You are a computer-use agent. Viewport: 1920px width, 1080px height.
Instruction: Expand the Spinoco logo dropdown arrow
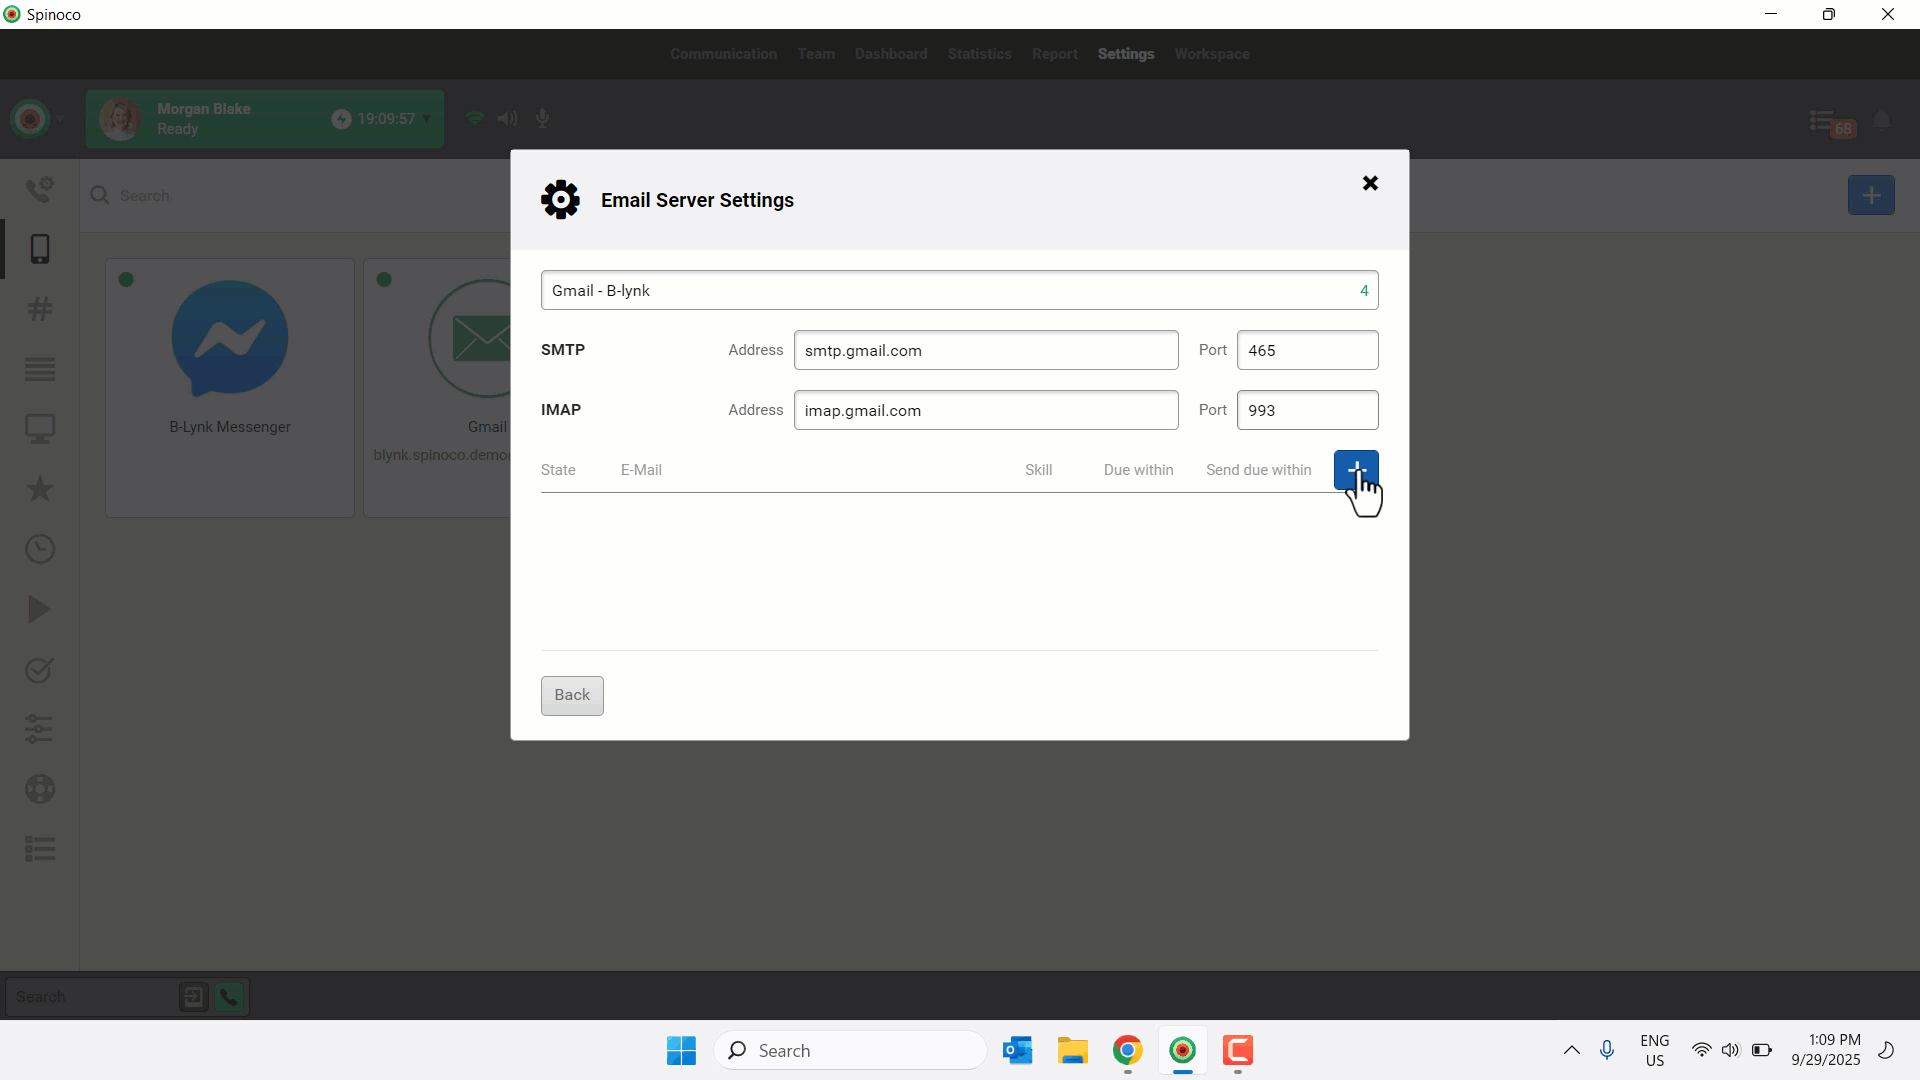(60, 119)
